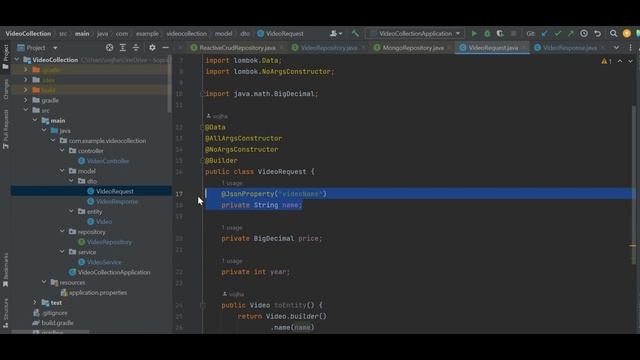Click '1 usage' hint above price field
This screenshot has width=640, height=360.
pos(232,228)
